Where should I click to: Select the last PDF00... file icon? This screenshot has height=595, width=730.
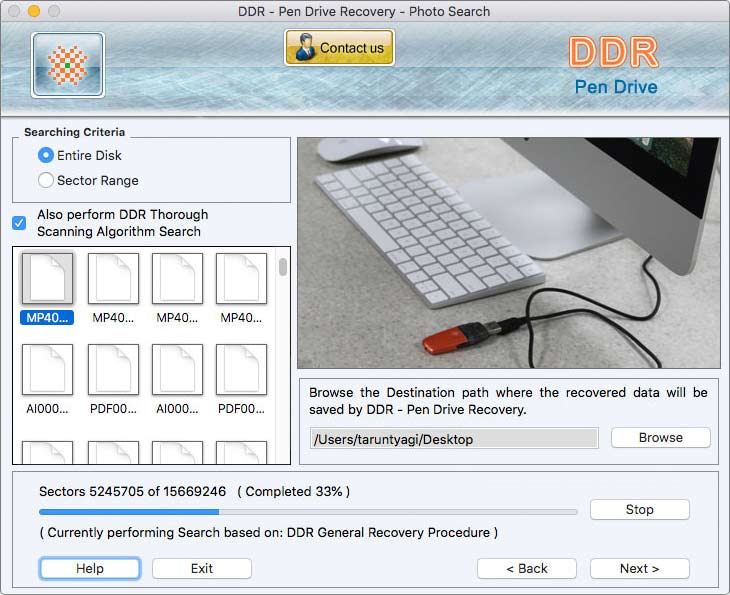(x=242, y=369)
